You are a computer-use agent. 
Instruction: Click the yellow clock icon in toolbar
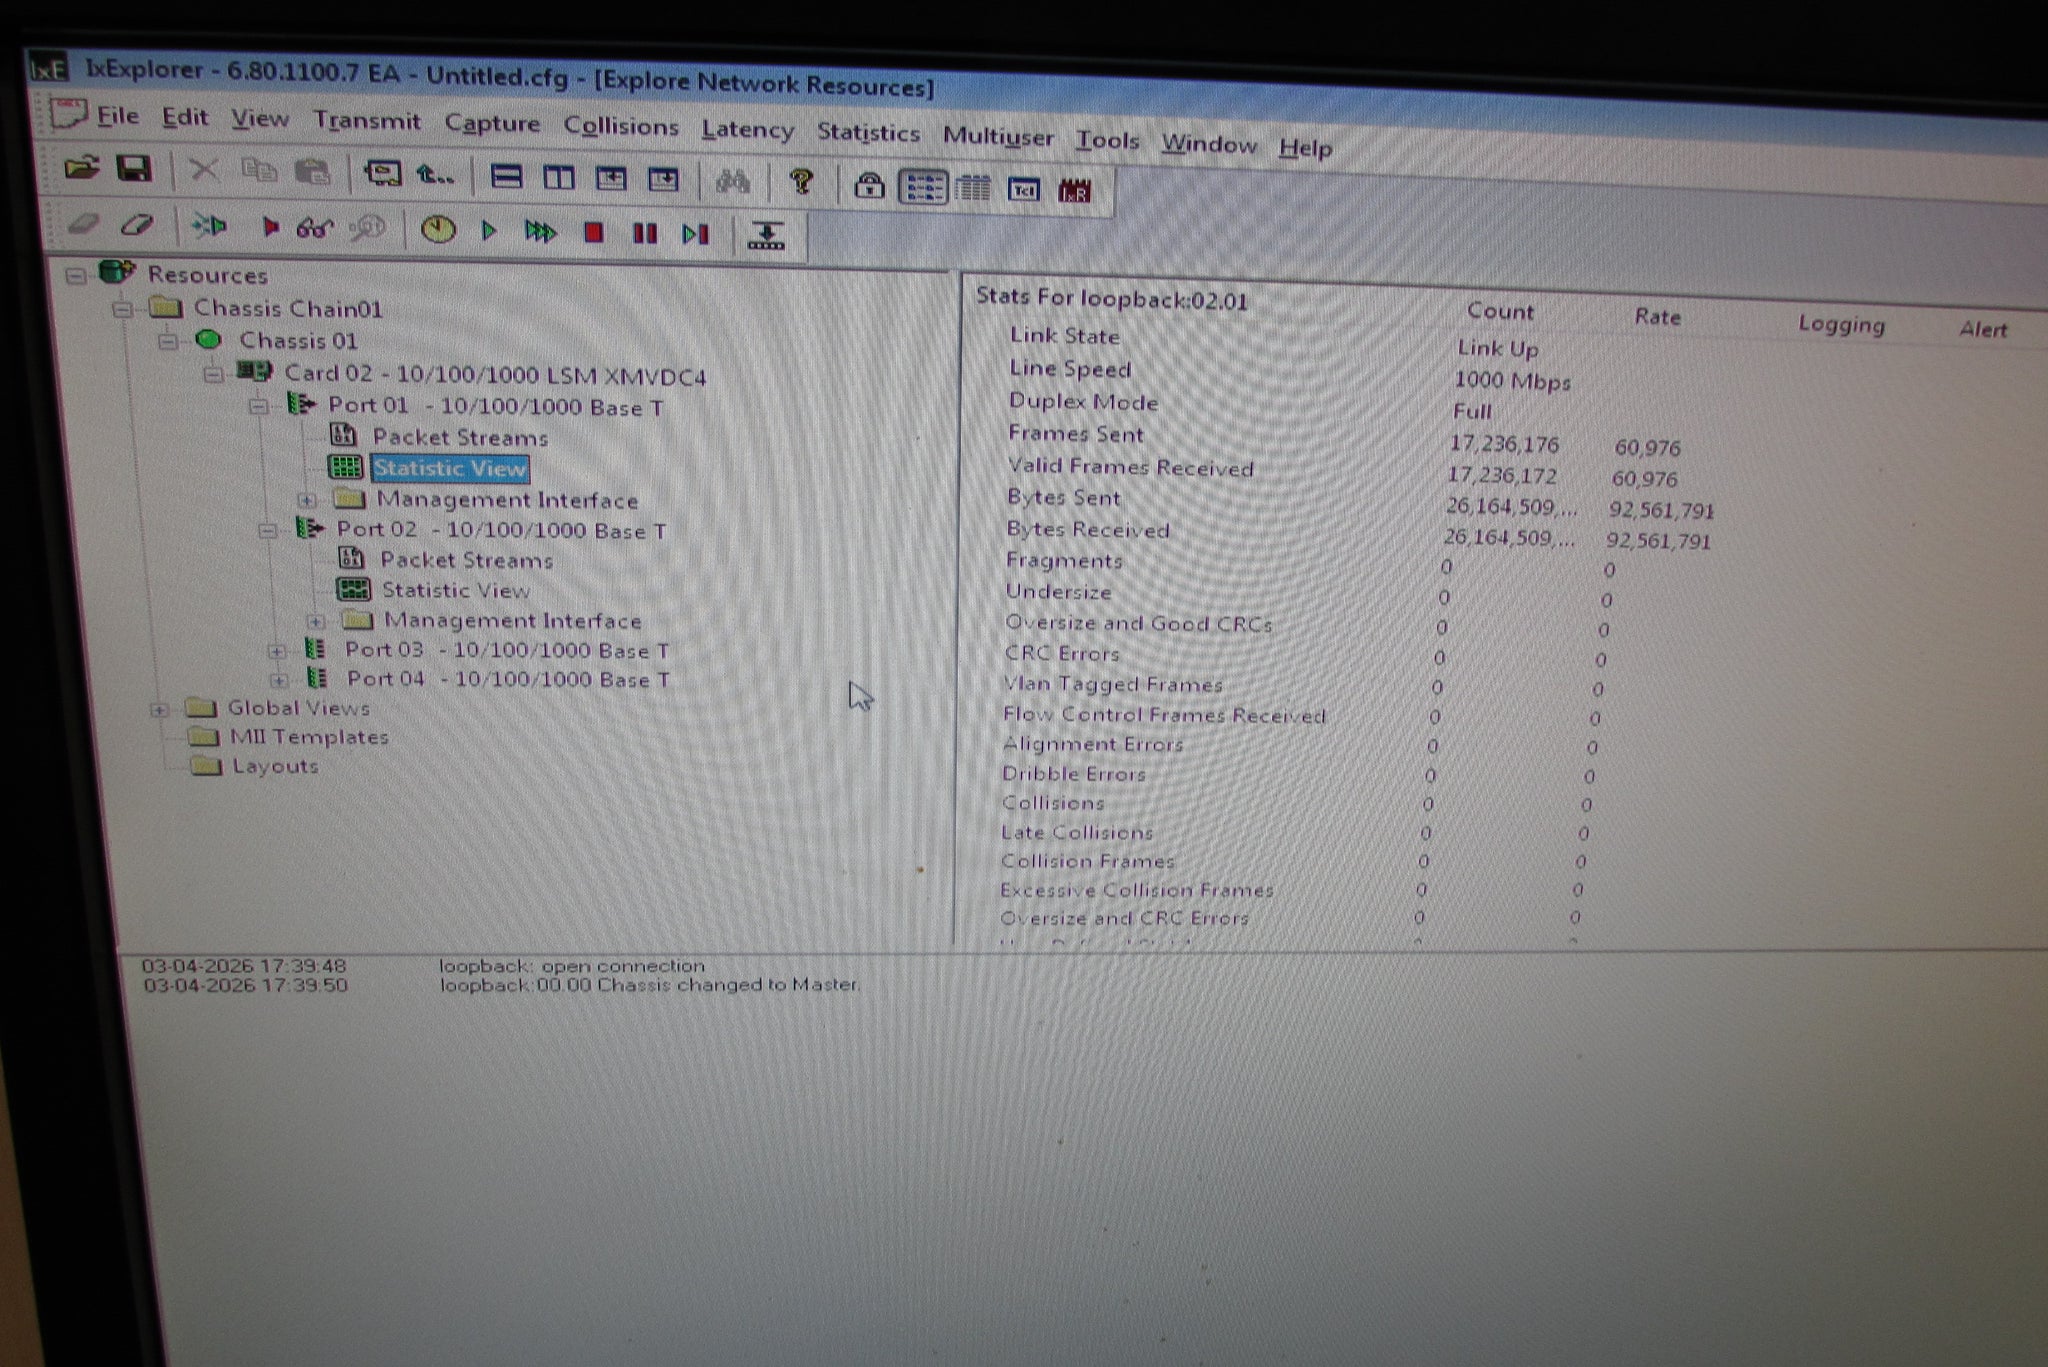point(437,230)
